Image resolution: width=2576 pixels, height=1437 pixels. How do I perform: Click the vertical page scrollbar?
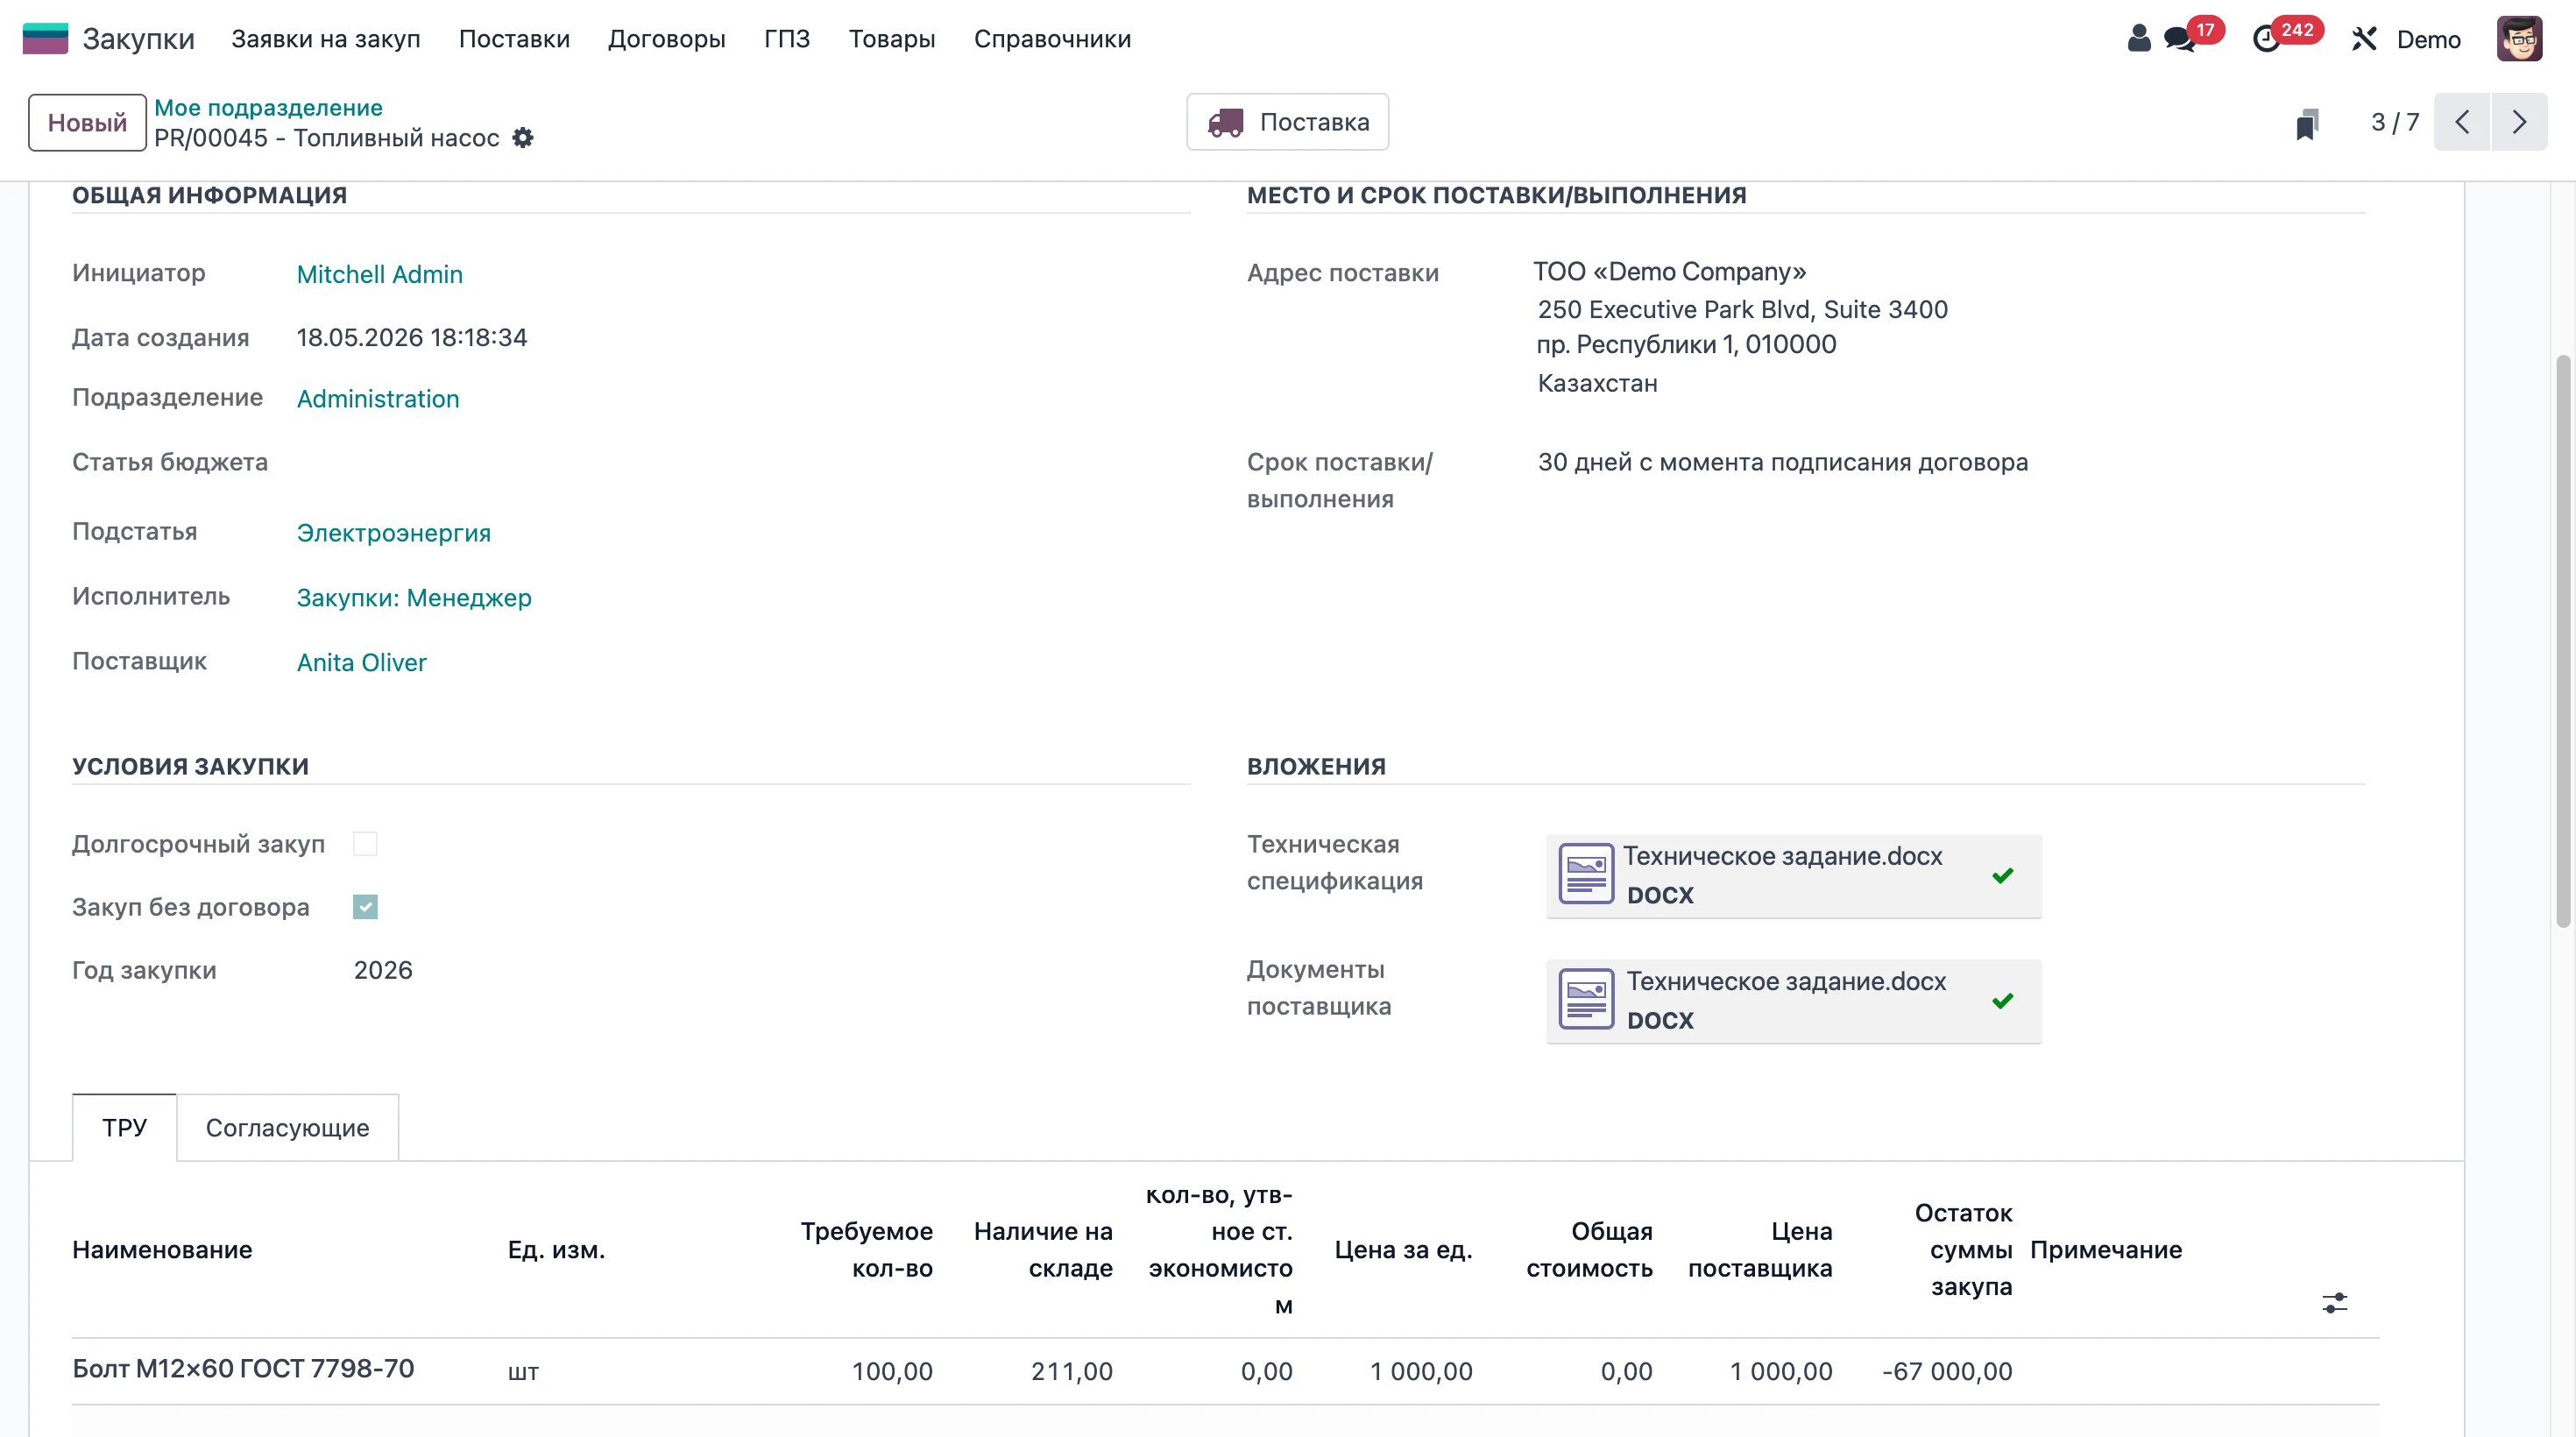click(2562, 640)
